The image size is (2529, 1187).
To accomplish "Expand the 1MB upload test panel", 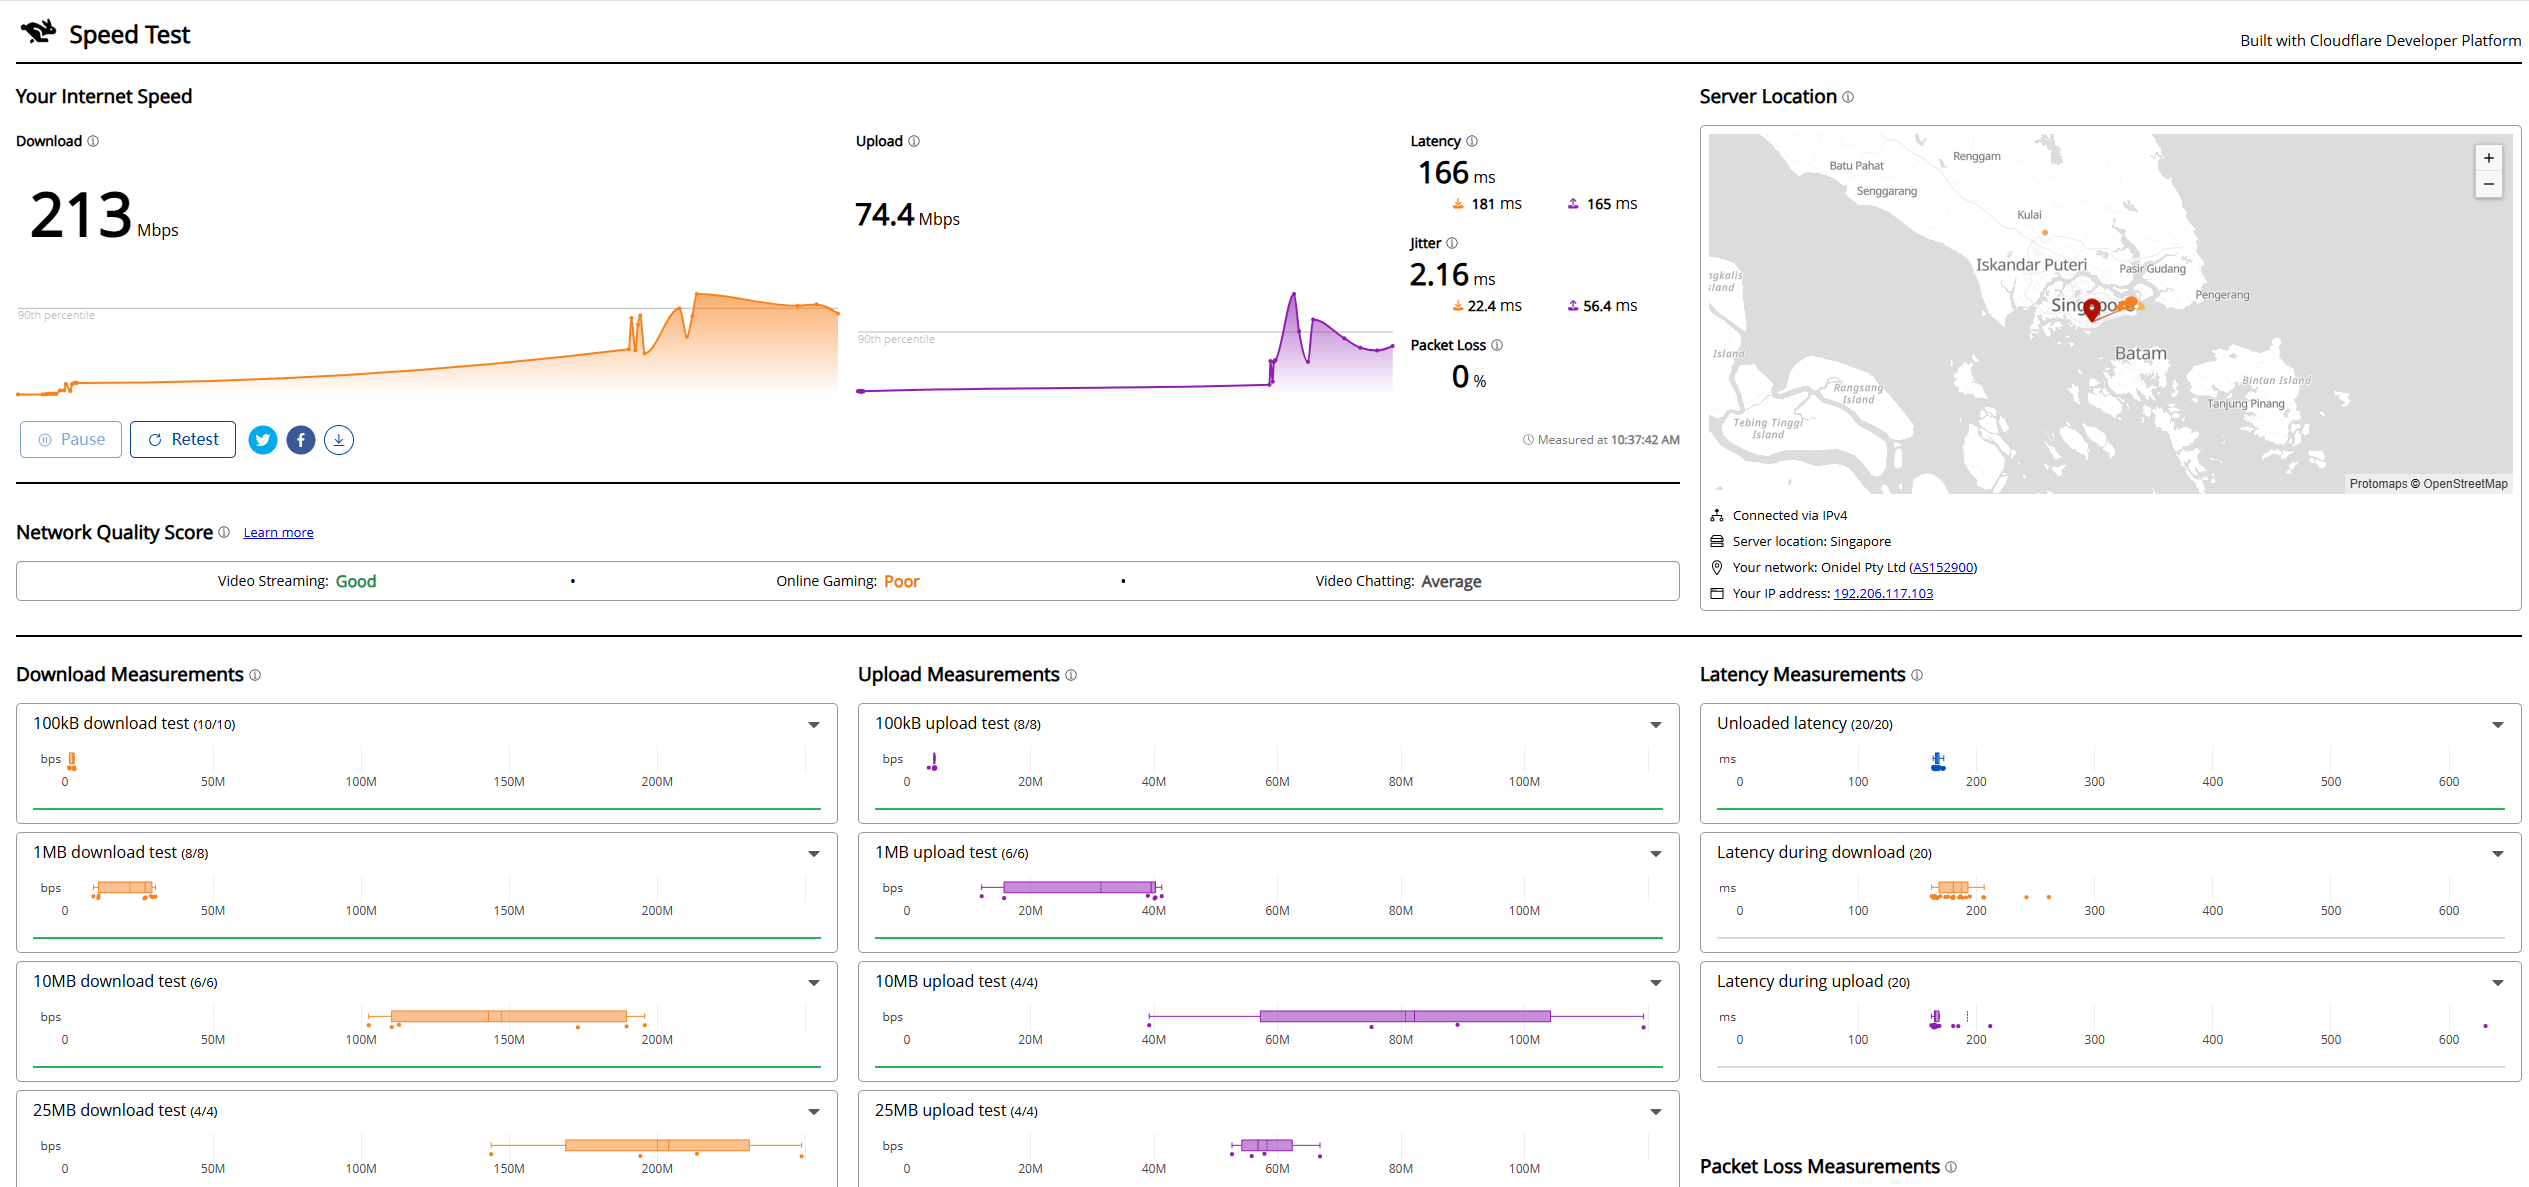I will 1656,854.
